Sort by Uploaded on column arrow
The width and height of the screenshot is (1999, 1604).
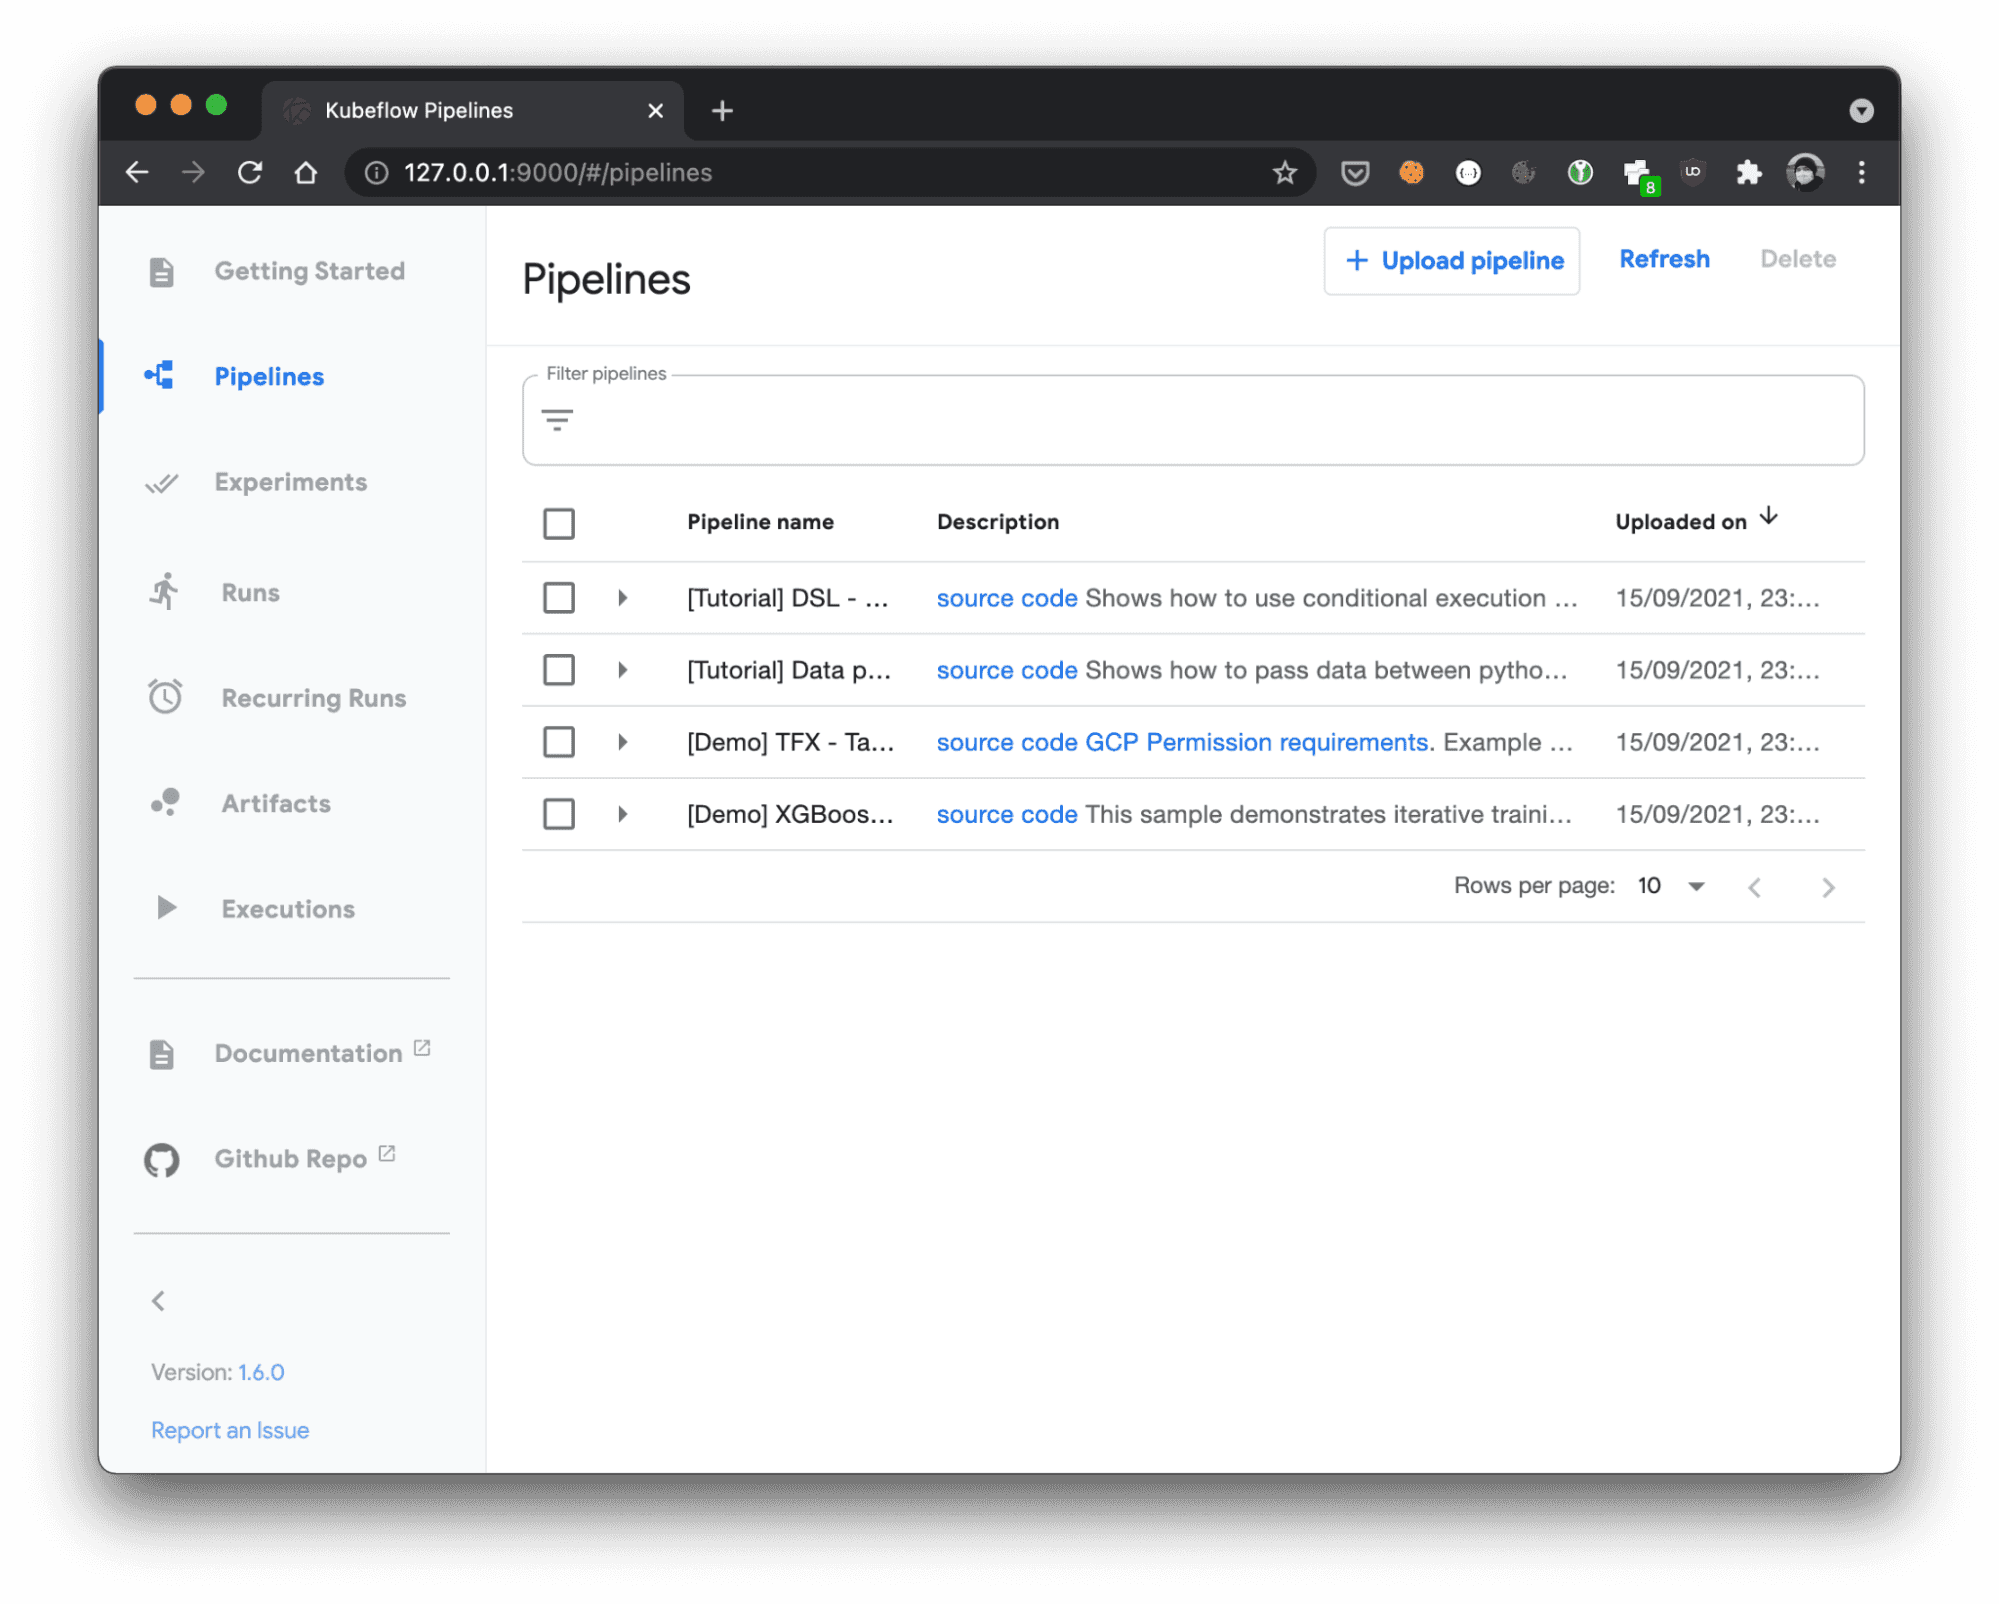click(1768, 516)
